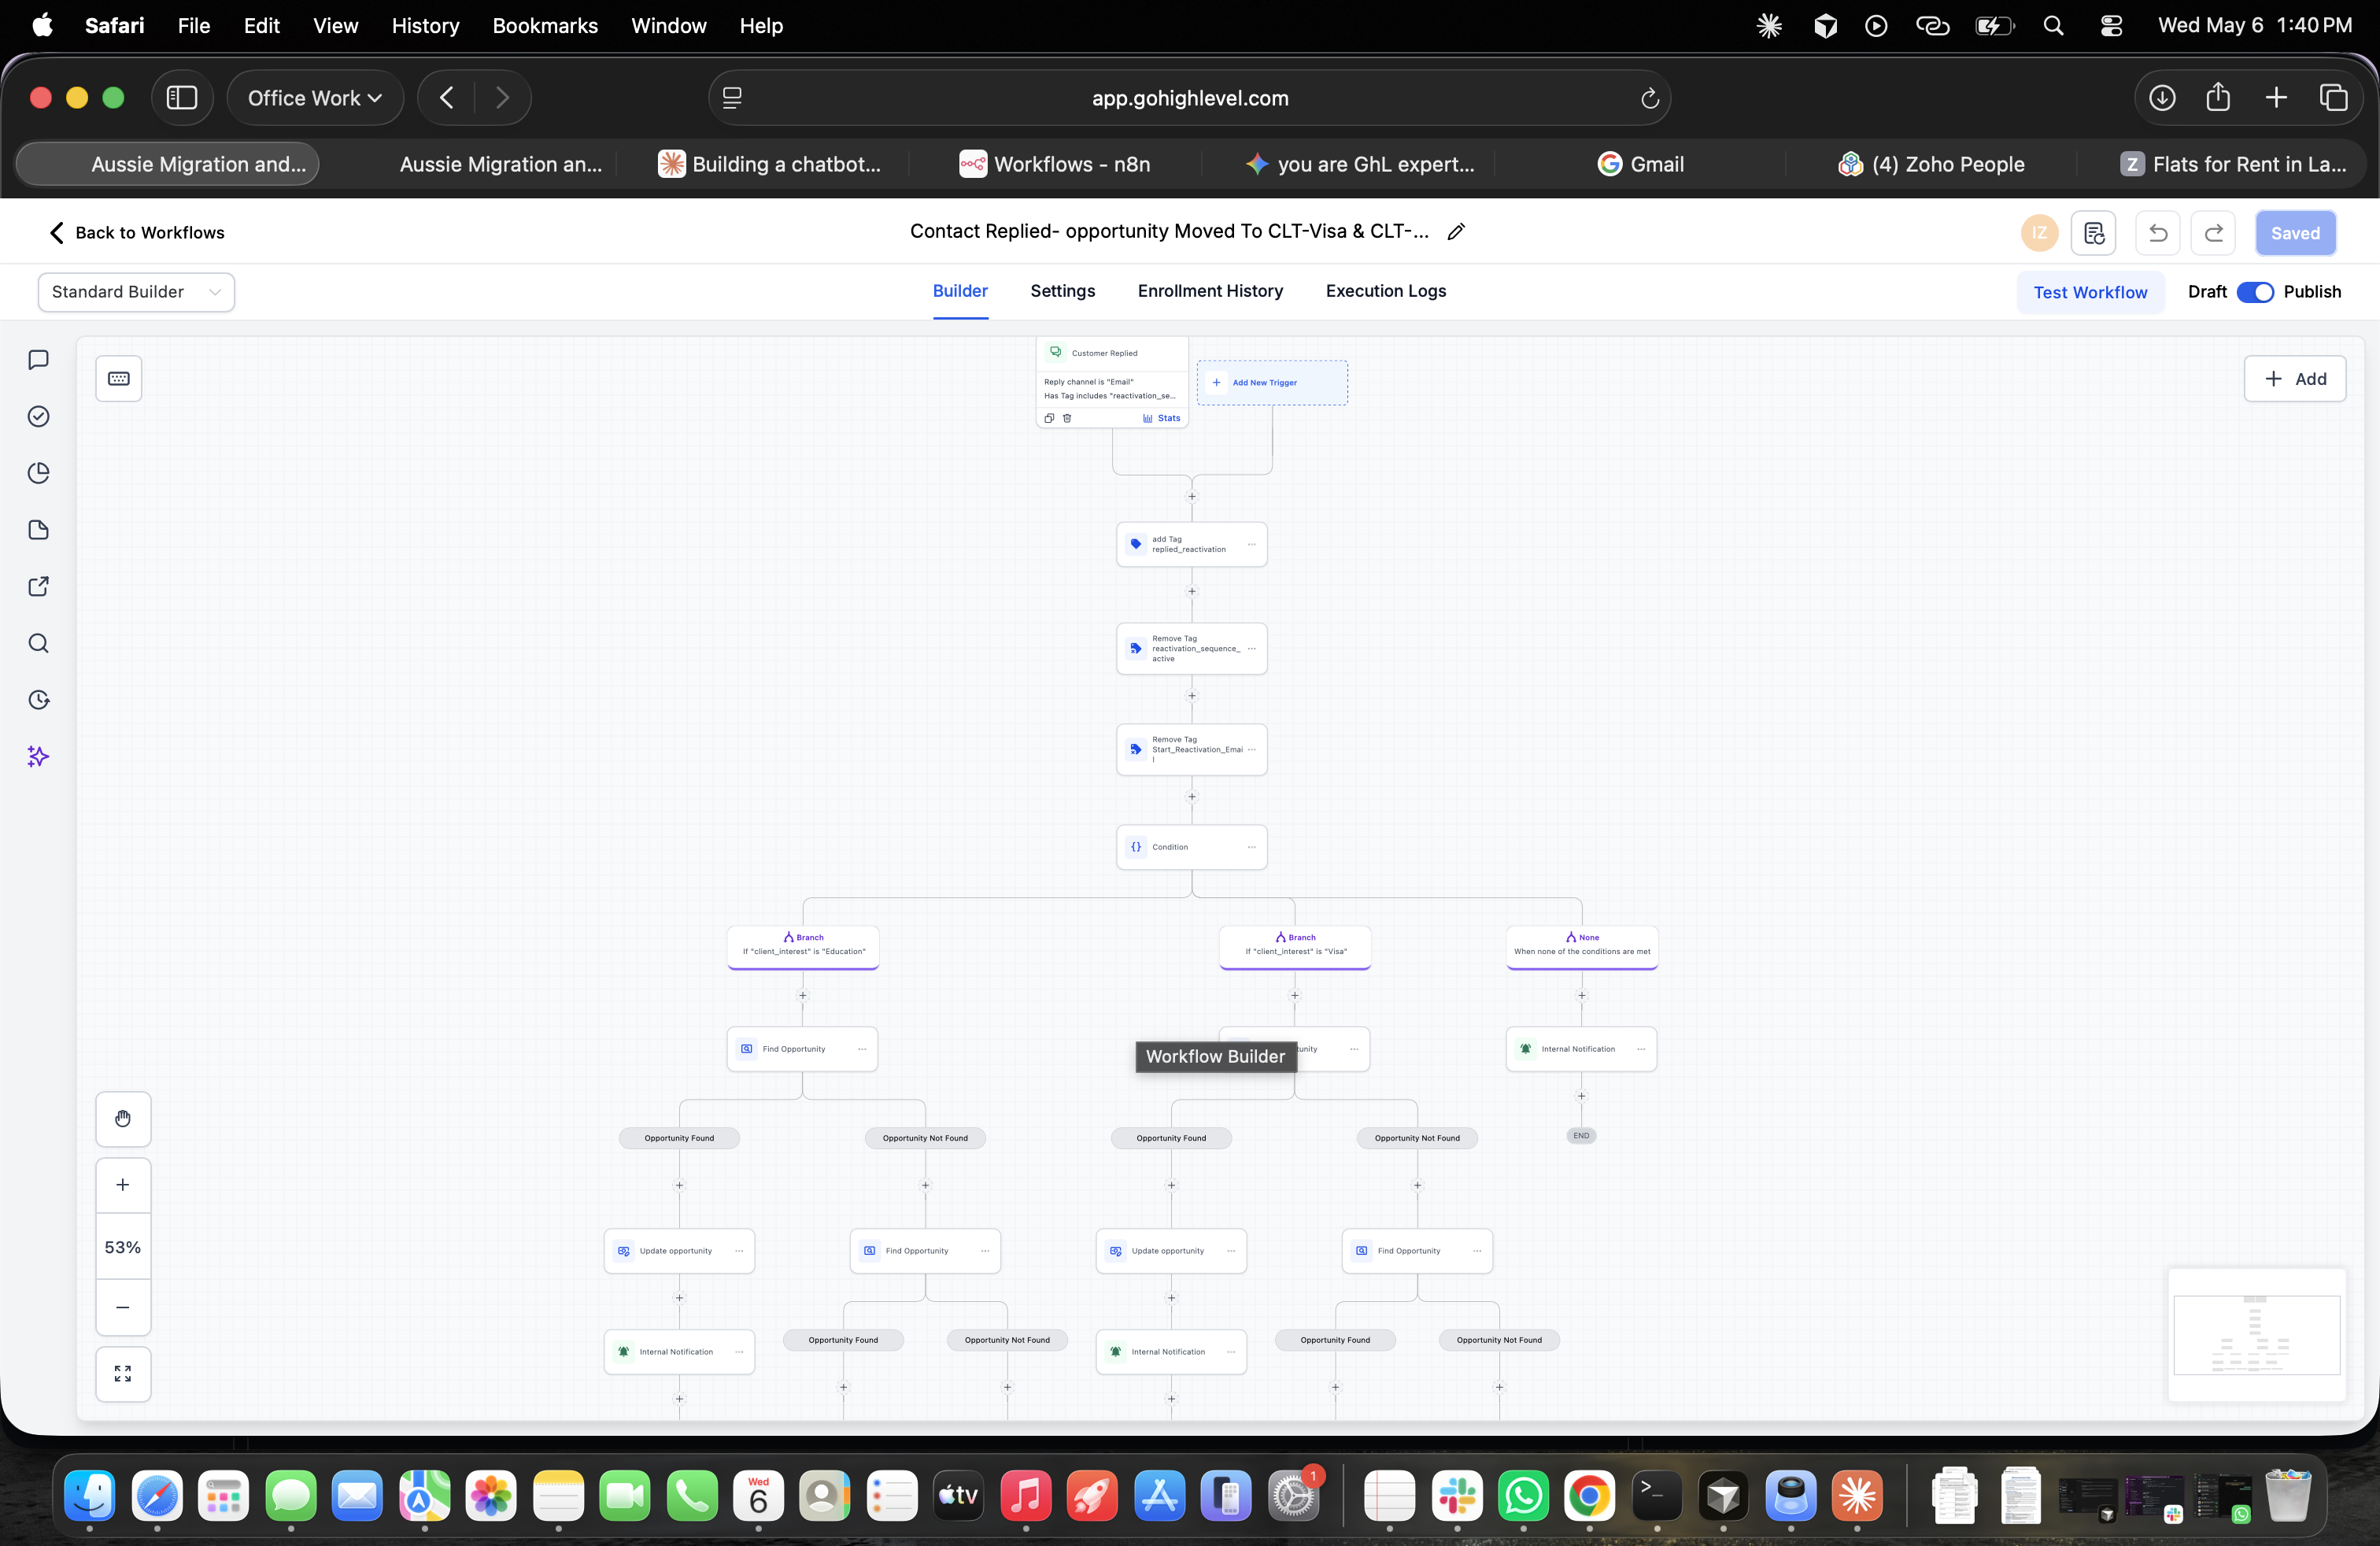Switch to Workflows - n8n browser tab
Viewport: 2380px width, 1546px height.
pos(1054,164)
